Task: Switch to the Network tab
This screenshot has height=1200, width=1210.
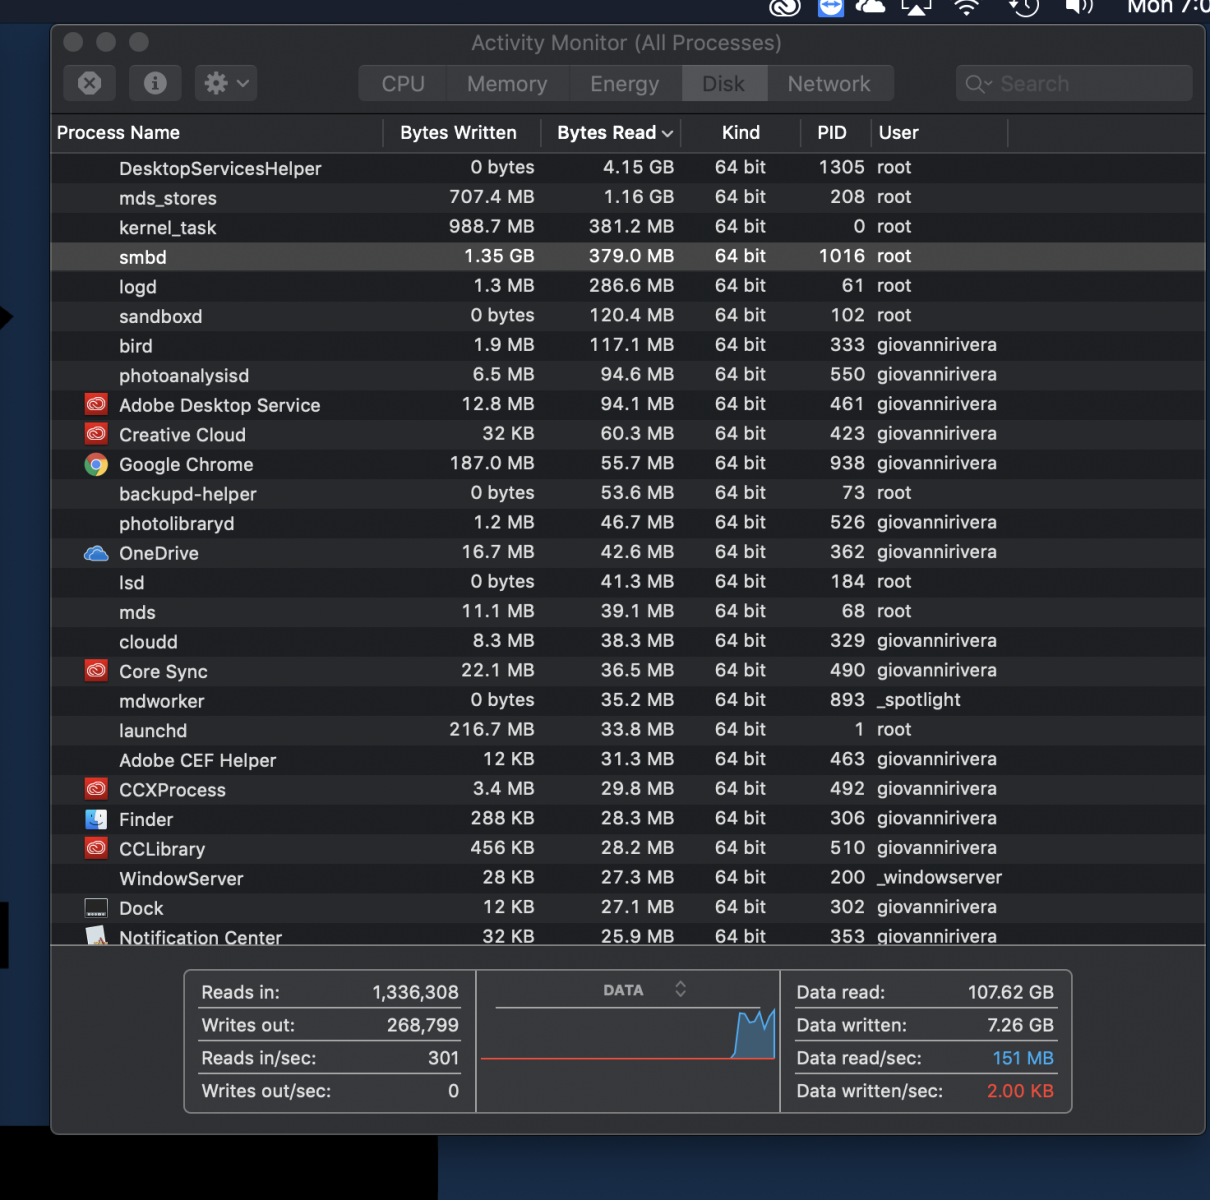Action: (x=829, y=84)
